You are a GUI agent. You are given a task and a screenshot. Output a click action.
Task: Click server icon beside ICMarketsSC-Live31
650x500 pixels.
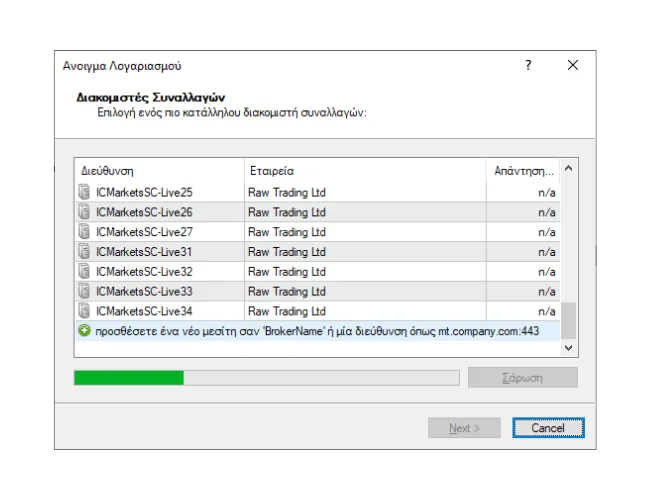click(84, 252)
